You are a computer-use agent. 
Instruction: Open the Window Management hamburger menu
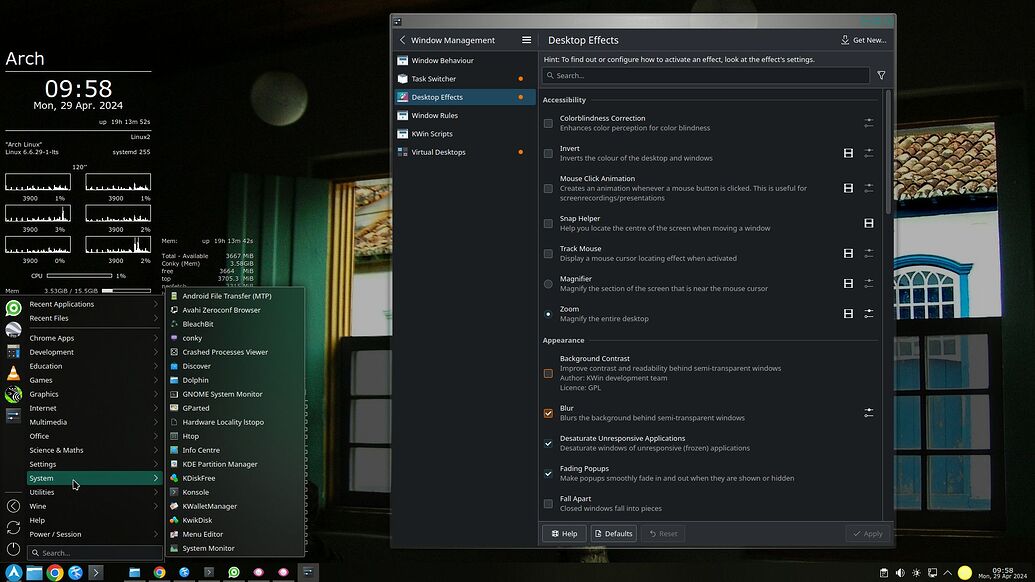(526, 40)
